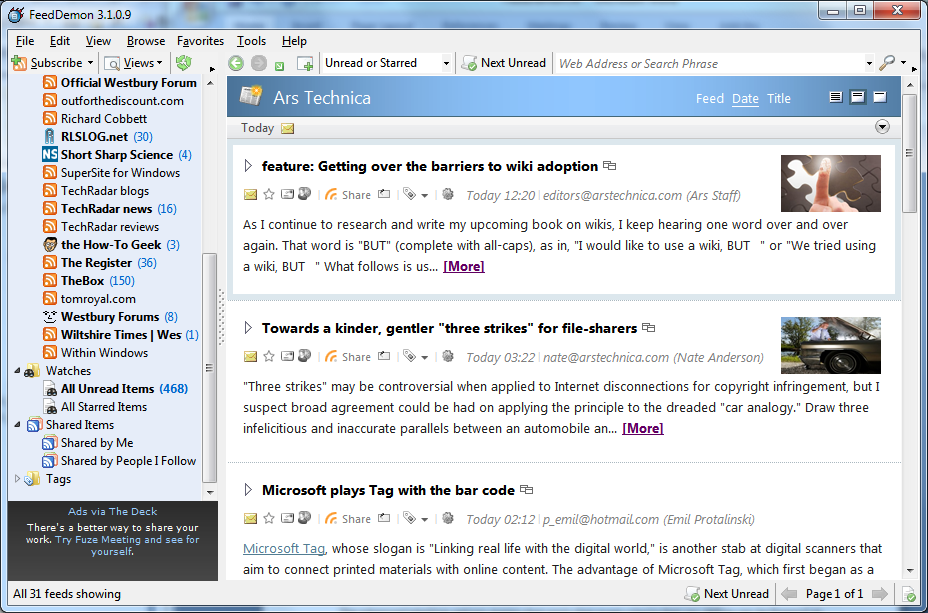
Task: Star the wiki adoption article
Action: 268,195
